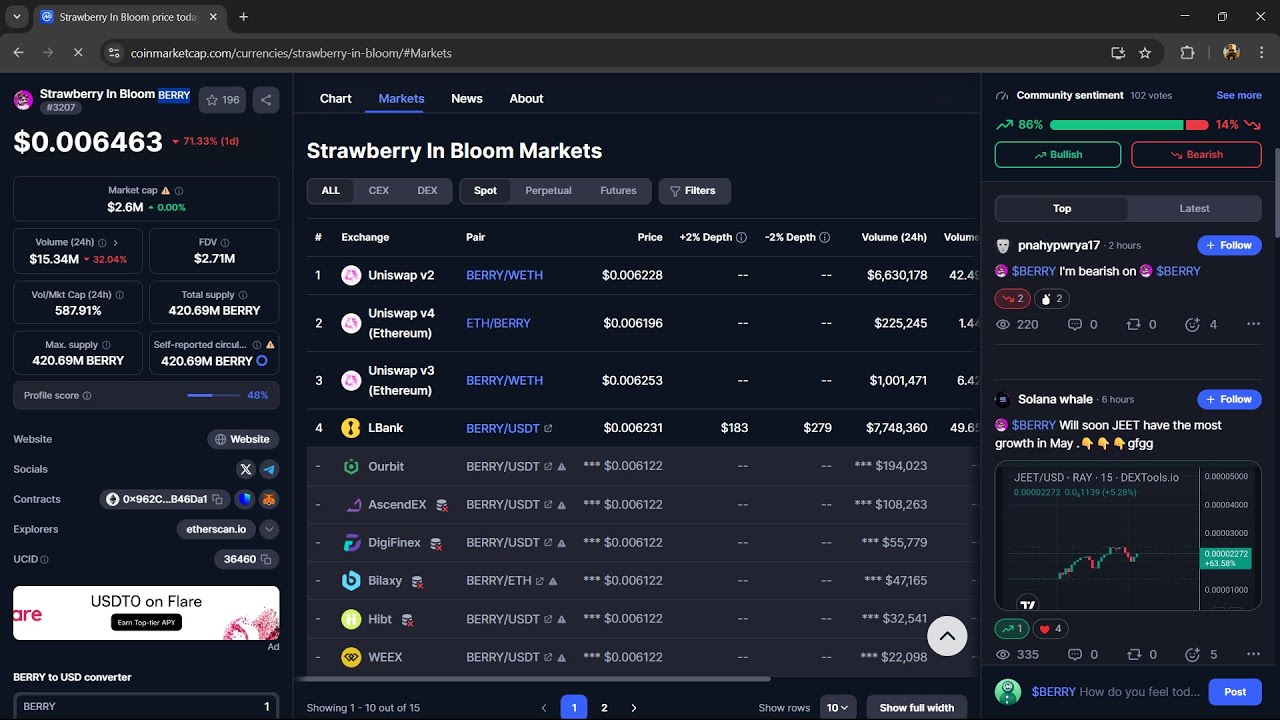
Task: Add token to MetaMask via fox icon
Action: pos(269,499)
